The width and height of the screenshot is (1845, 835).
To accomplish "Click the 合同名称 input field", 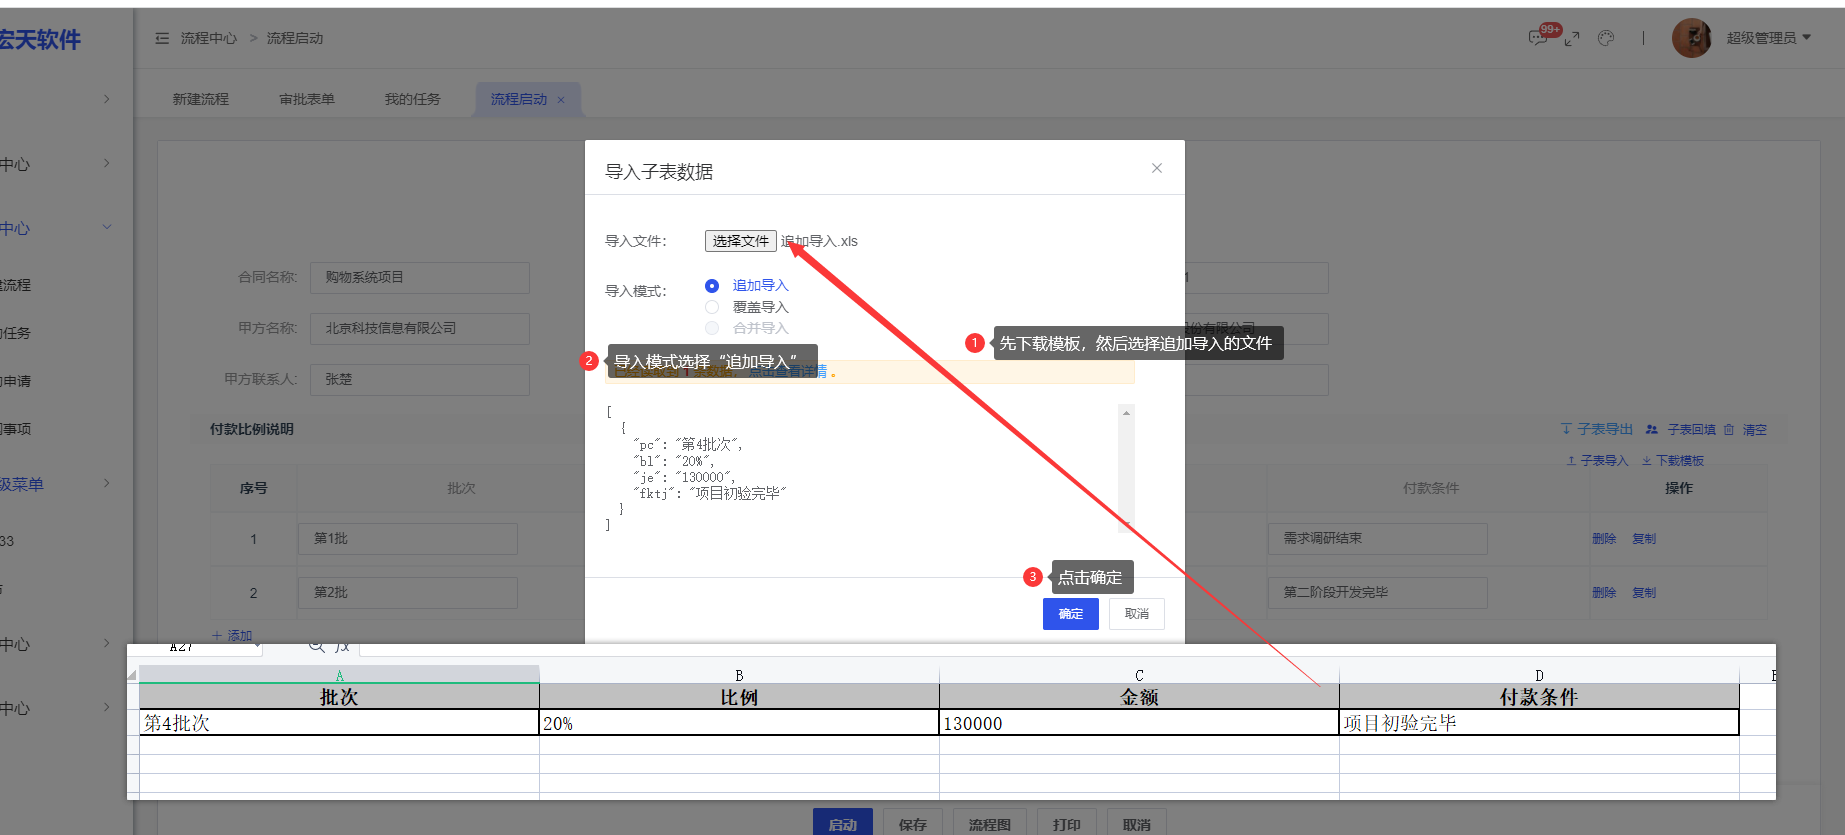I will click(419, 277).
